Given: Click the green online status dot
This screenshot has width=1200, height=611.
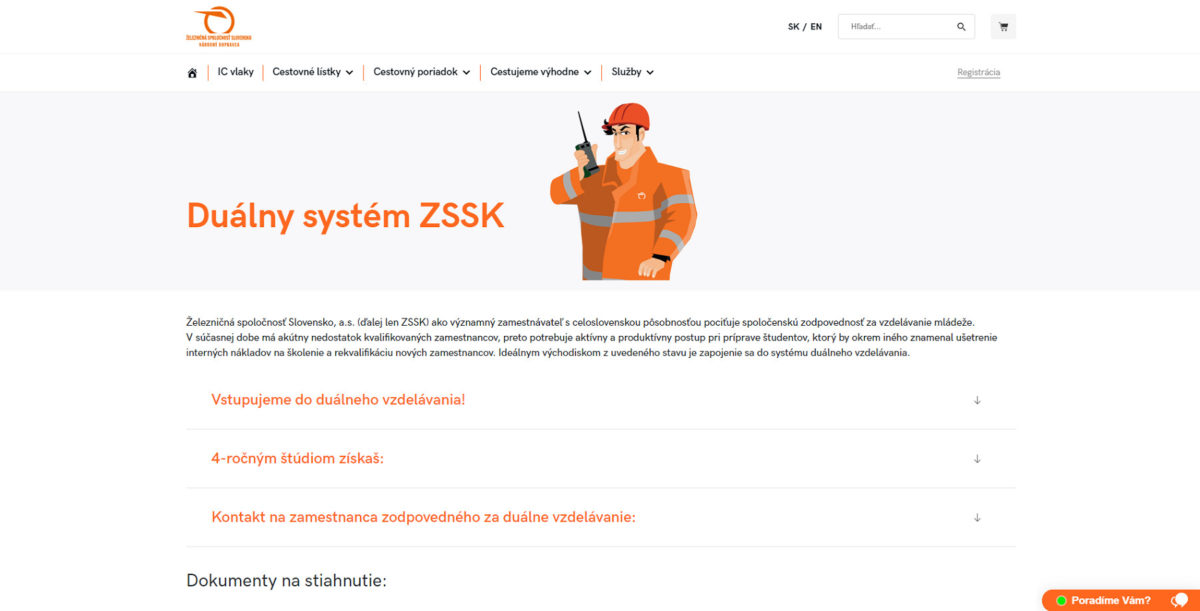Looking at the screenshot, I should point(1061,601).
